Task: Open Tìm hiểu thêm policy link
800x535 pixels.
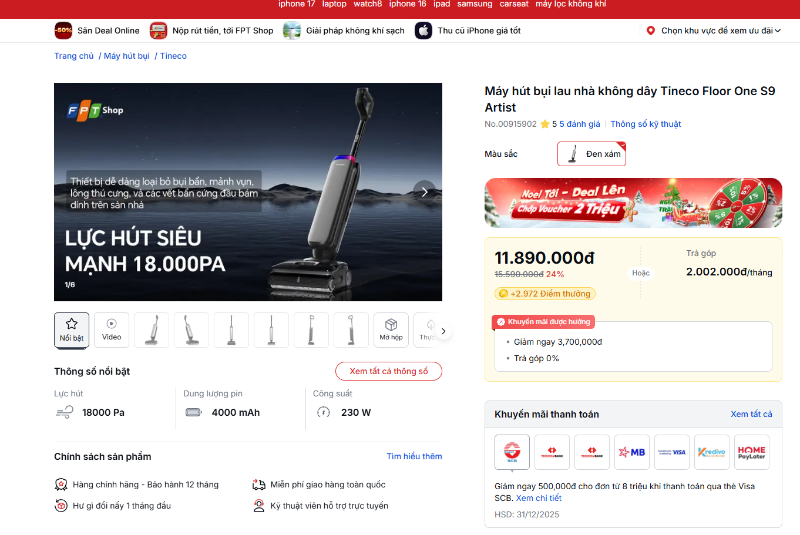Action: point(414,456)
